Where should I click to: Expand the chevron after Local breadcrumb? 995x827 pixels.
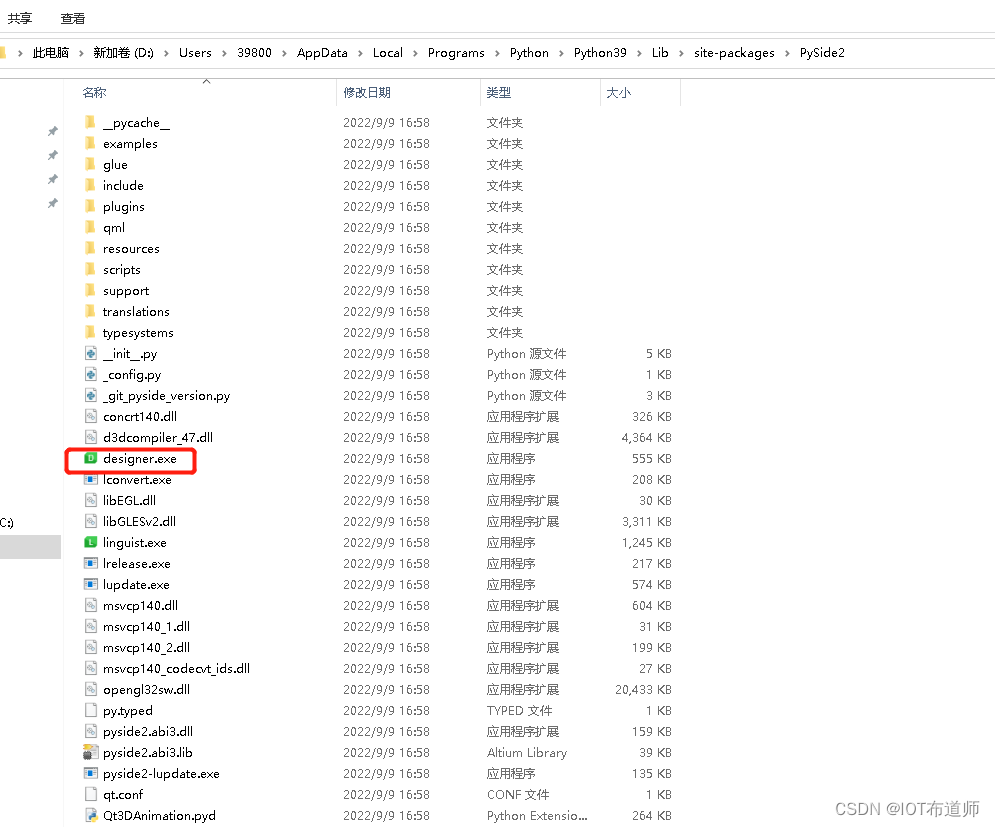coord(415,53)
